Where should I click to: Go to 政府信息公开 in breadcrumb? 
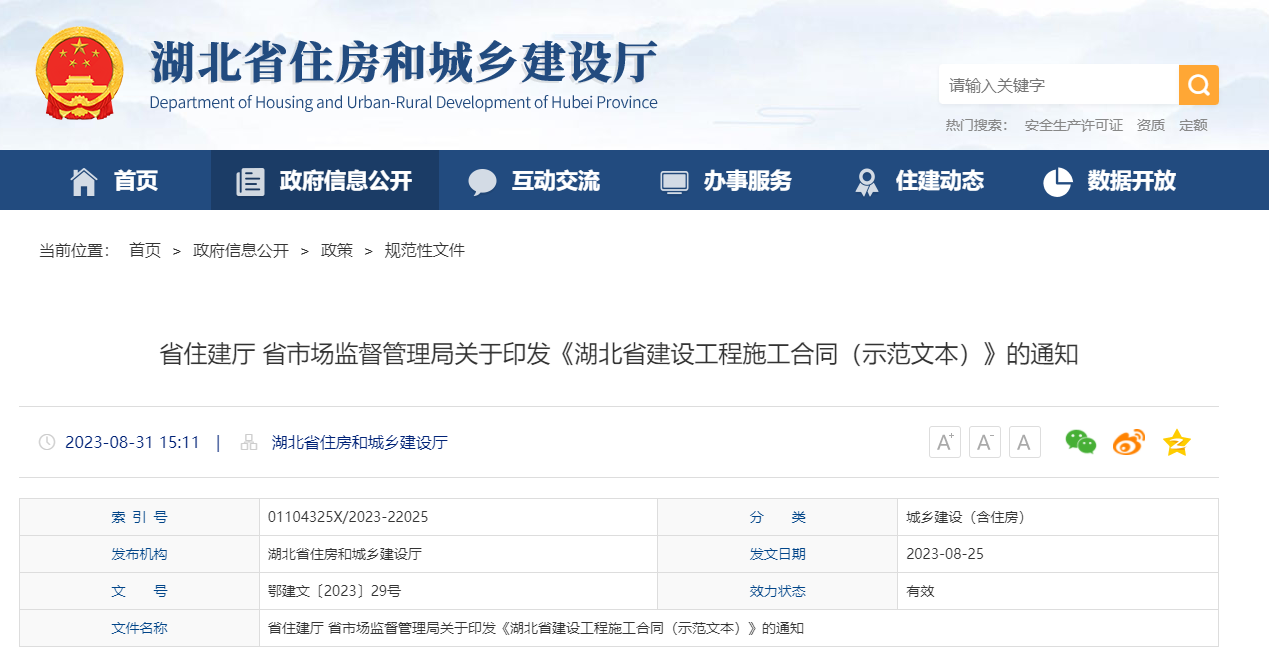click(241, 250)
